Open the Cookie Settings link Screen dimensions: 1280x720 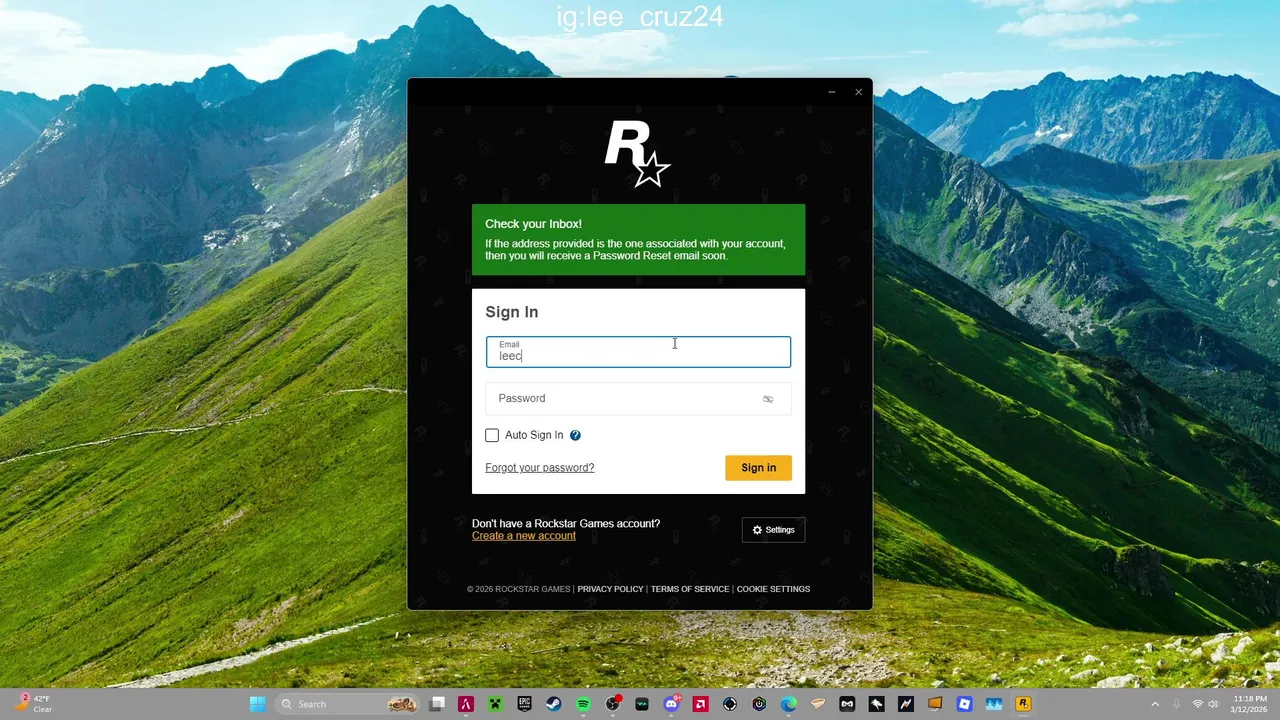[773, 589]
